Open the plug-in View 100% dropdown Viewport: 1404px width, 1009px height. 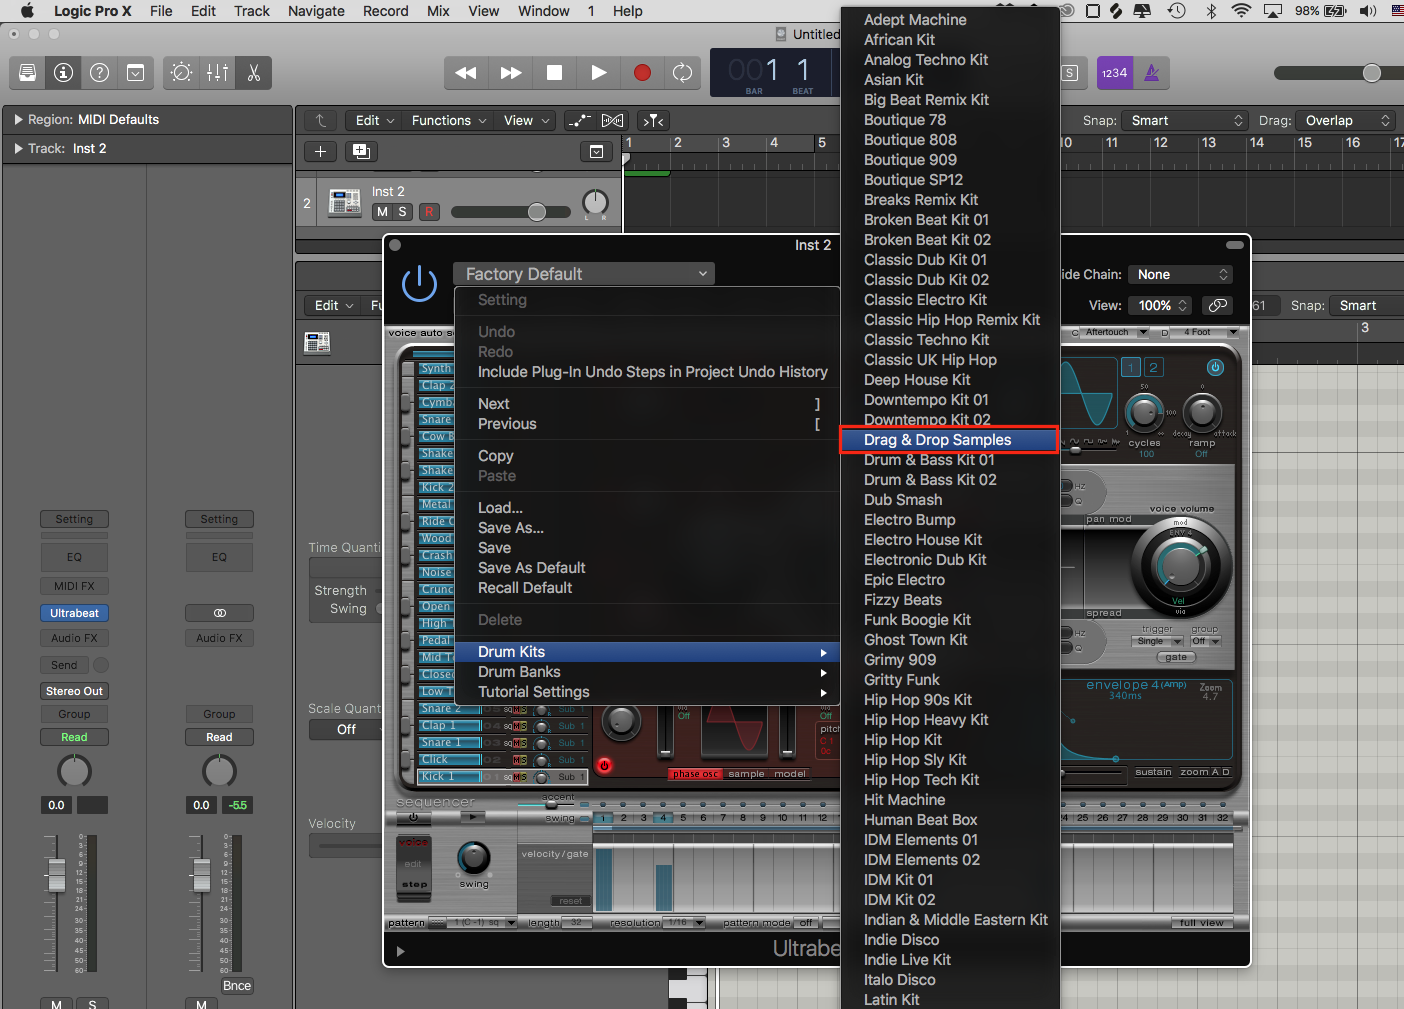[x=1161, y=306]
